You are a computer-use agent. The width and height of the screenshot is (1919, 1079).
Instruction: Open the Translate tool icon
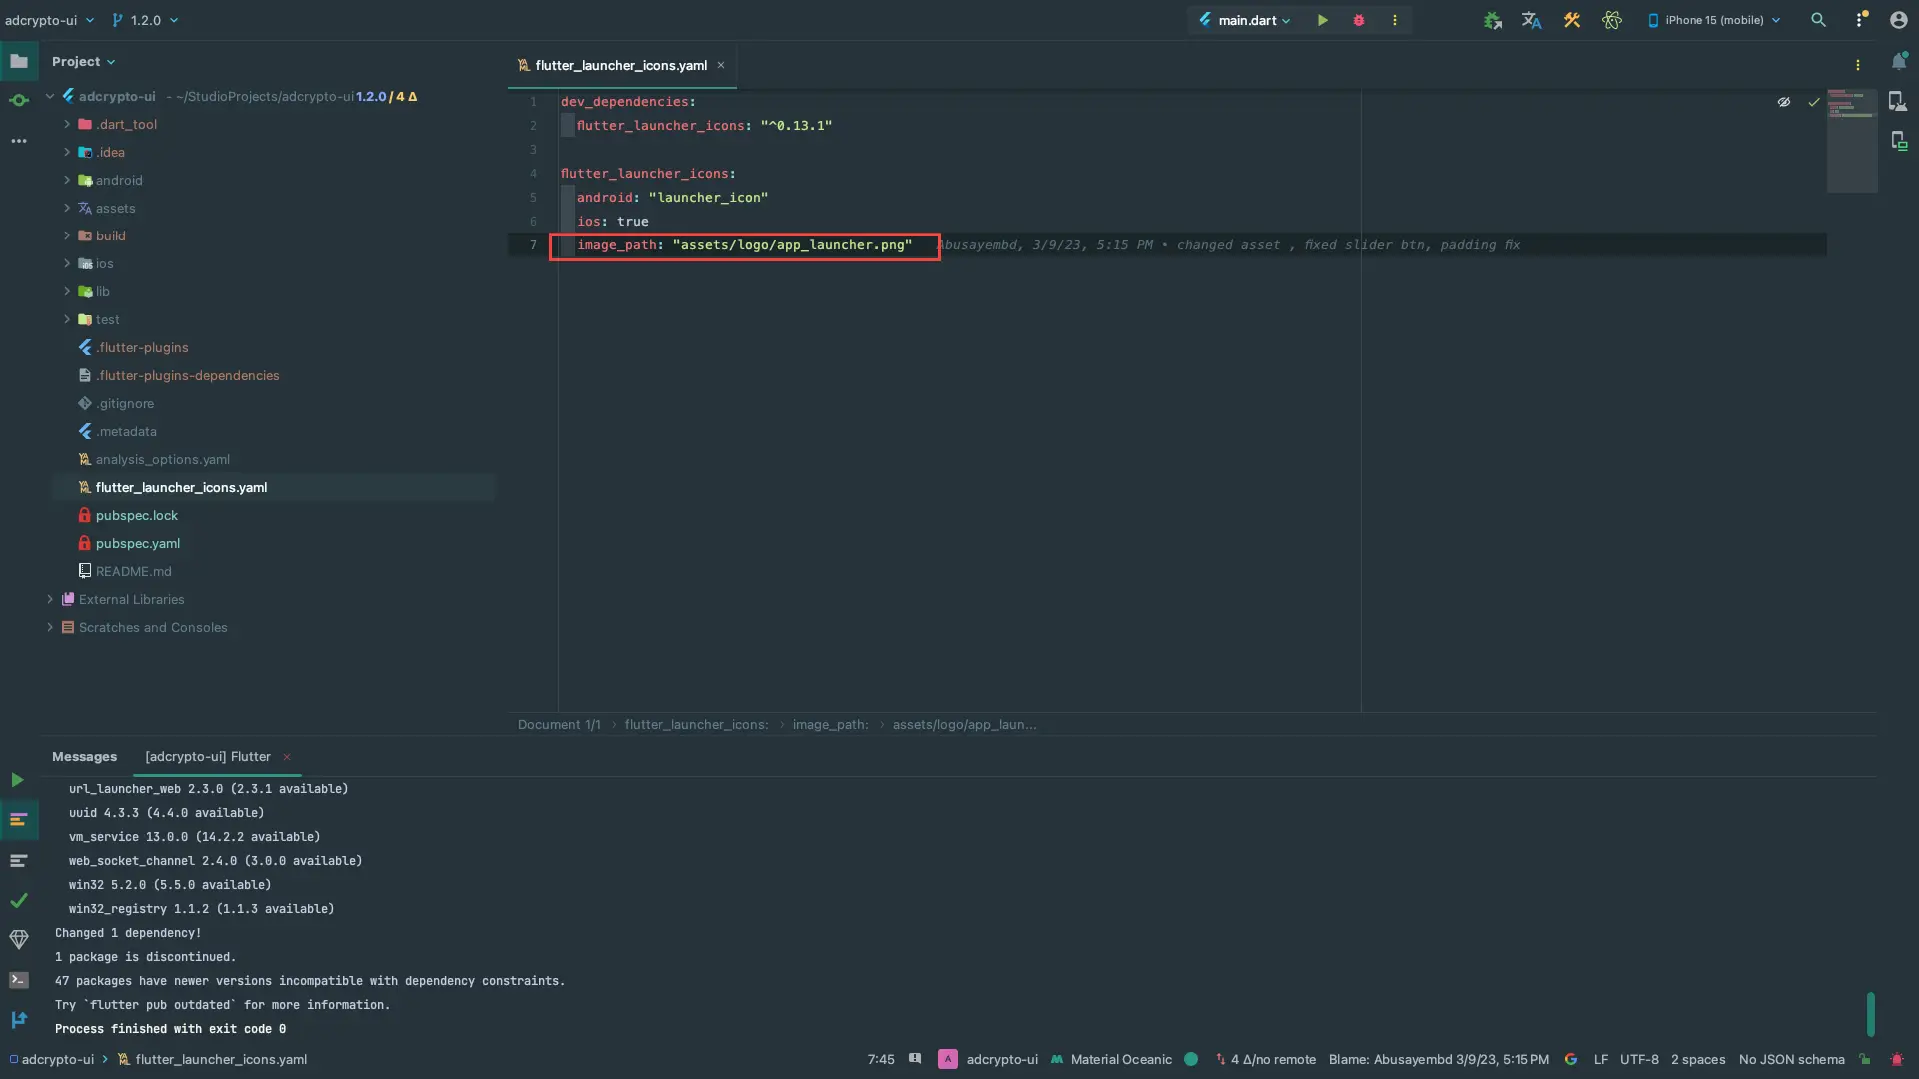click(1531, 20)
